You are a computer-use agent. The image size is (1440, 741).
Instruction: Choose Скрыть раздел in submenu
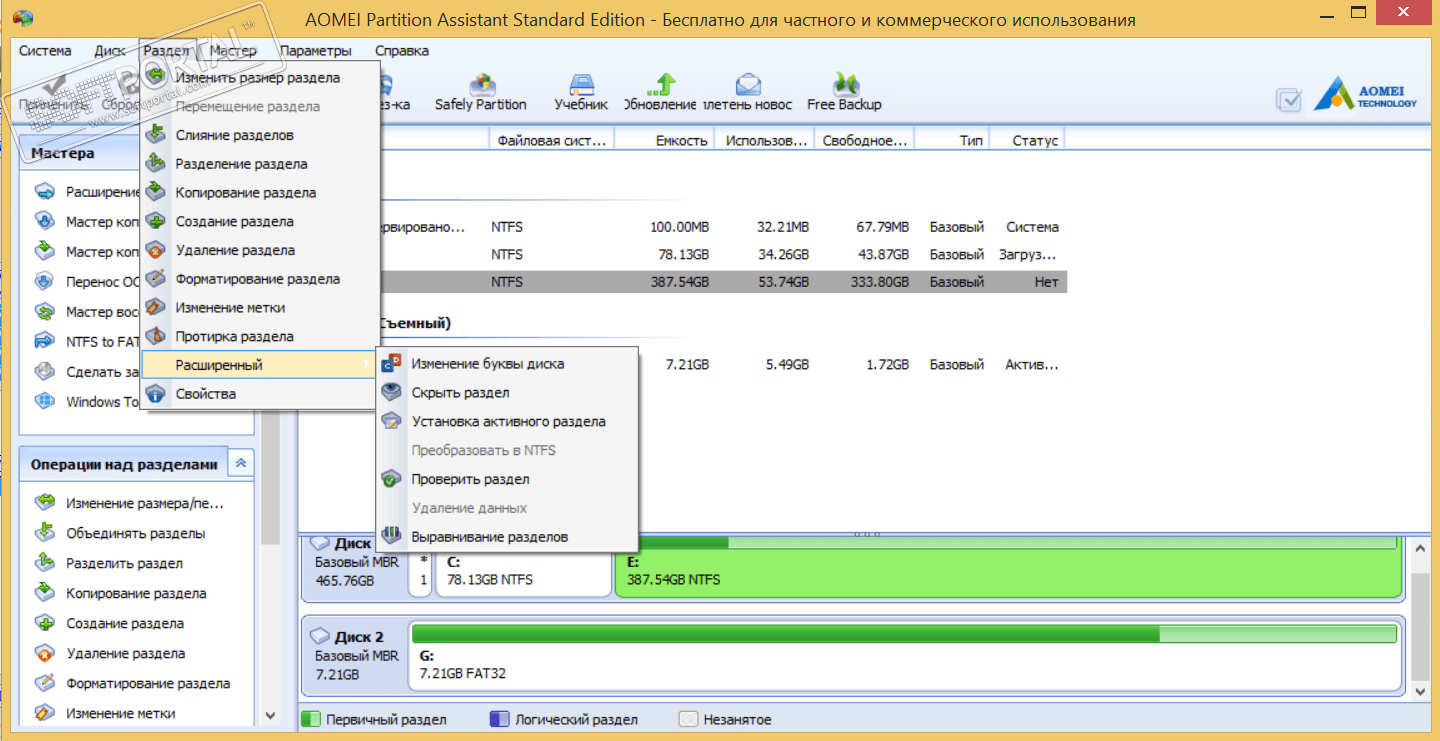click(x=507, y=393)
